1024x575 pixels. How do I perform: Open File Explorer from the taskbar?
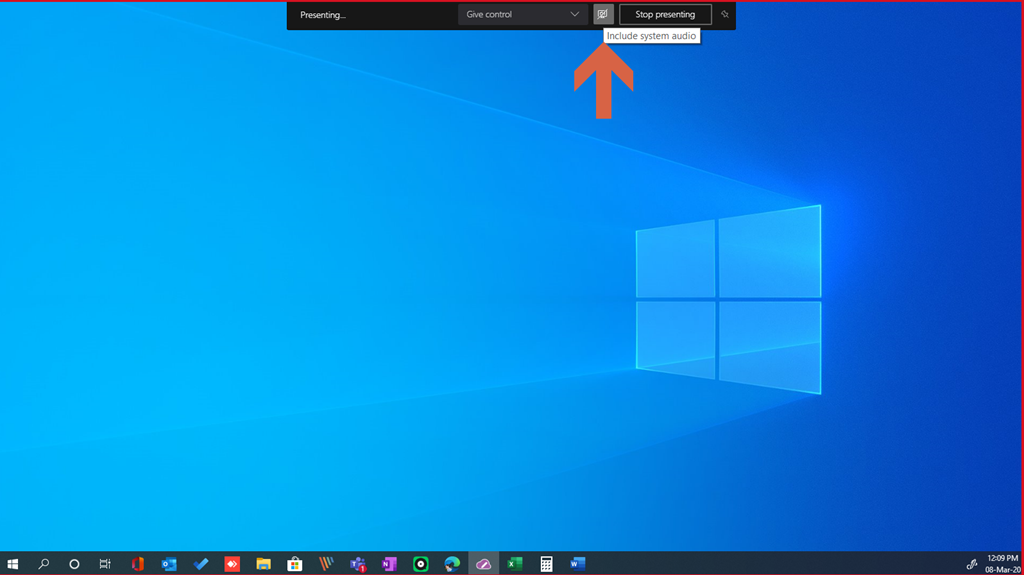click(263, 563)
